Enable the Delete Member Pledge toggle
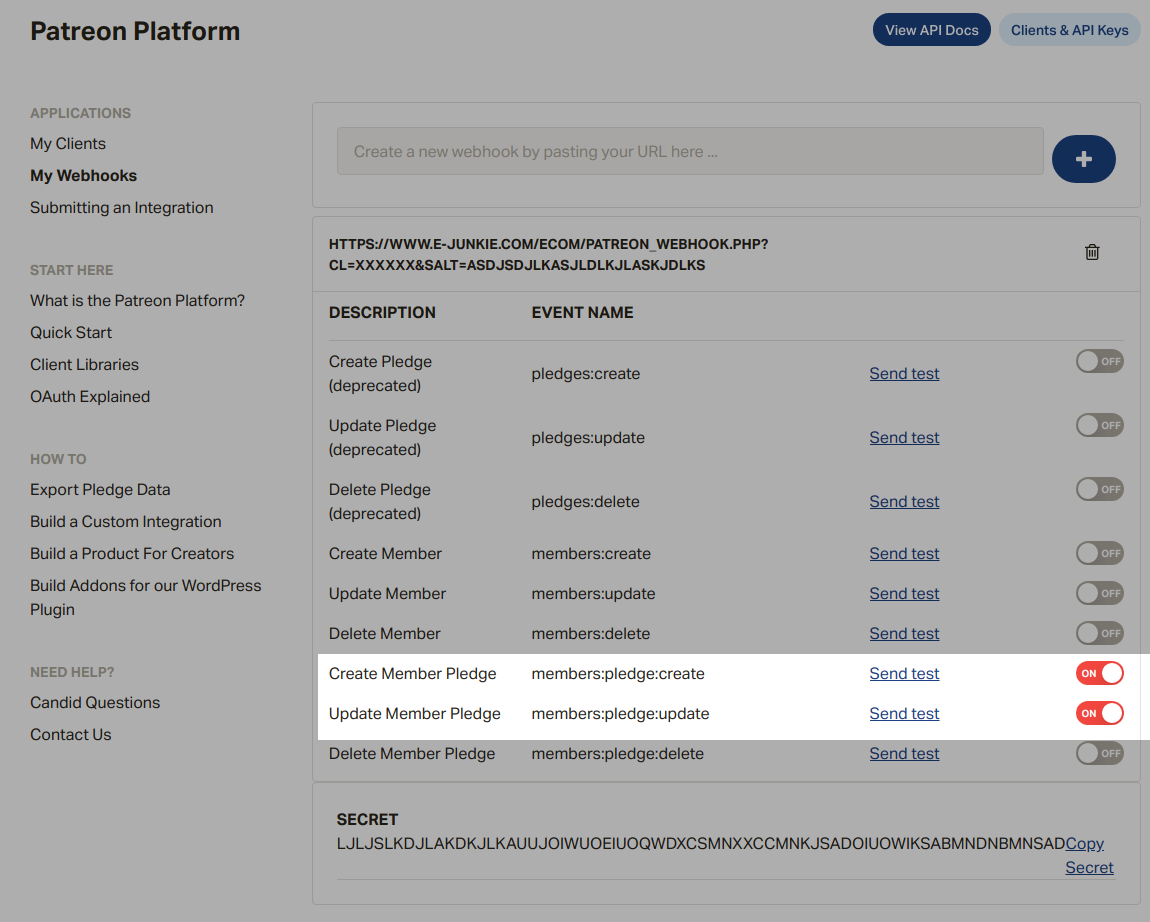The height and width of the screenshot is (922, 1150). click(x=1099, y=753)
